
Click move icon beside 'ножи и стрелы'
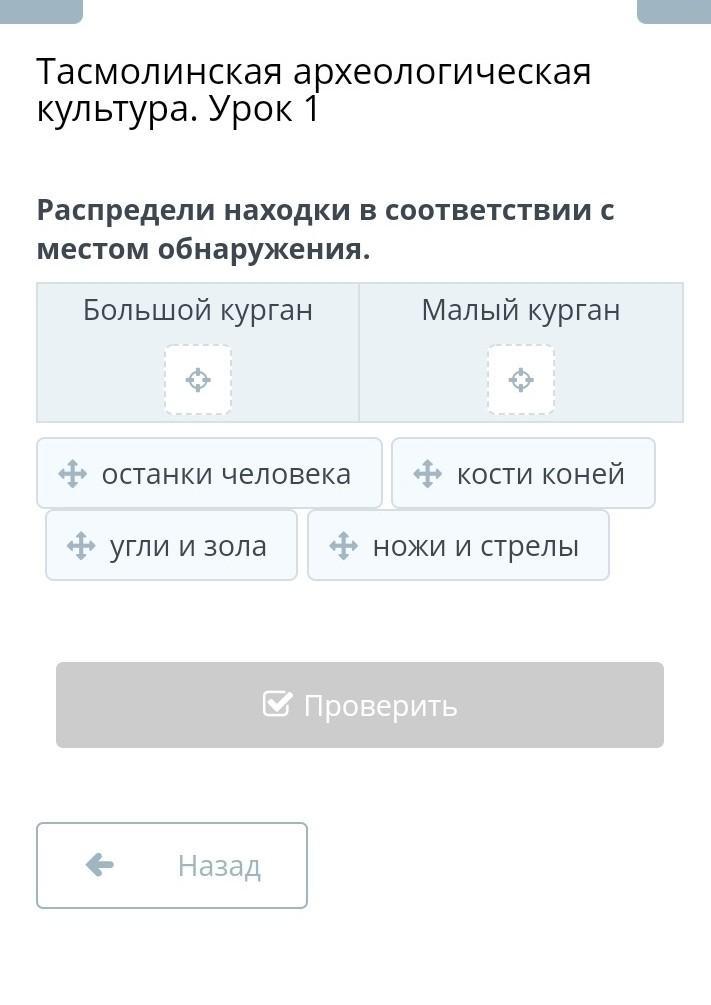343,546
